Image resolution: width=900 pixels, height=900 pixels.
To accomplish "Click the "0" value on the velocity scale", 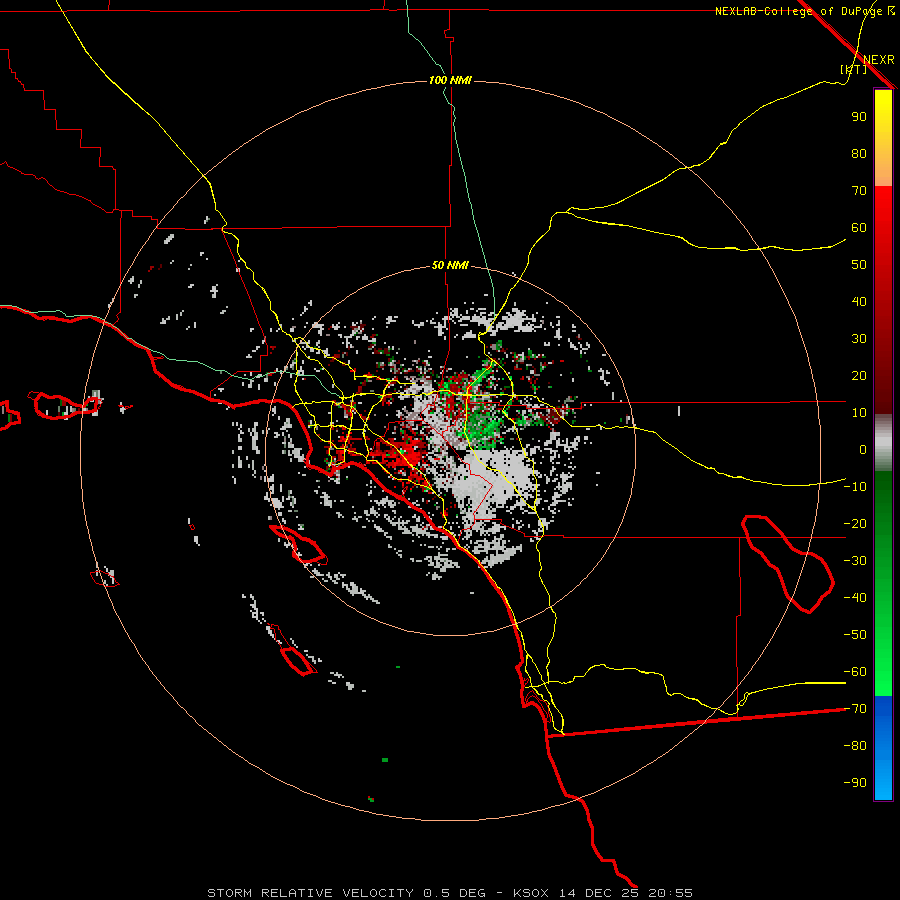I will [863, 450].
